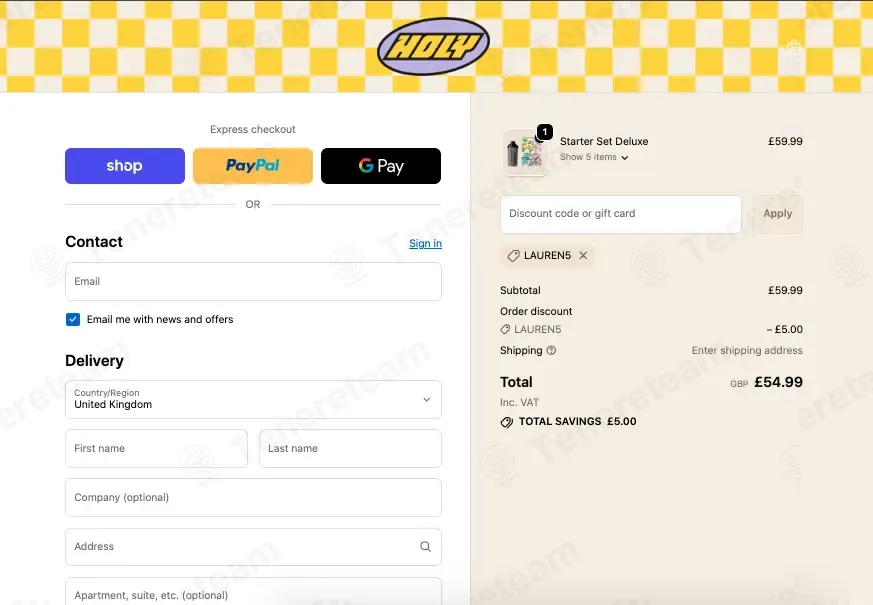Select Google Pay express checkout

[x=381, y=166]
